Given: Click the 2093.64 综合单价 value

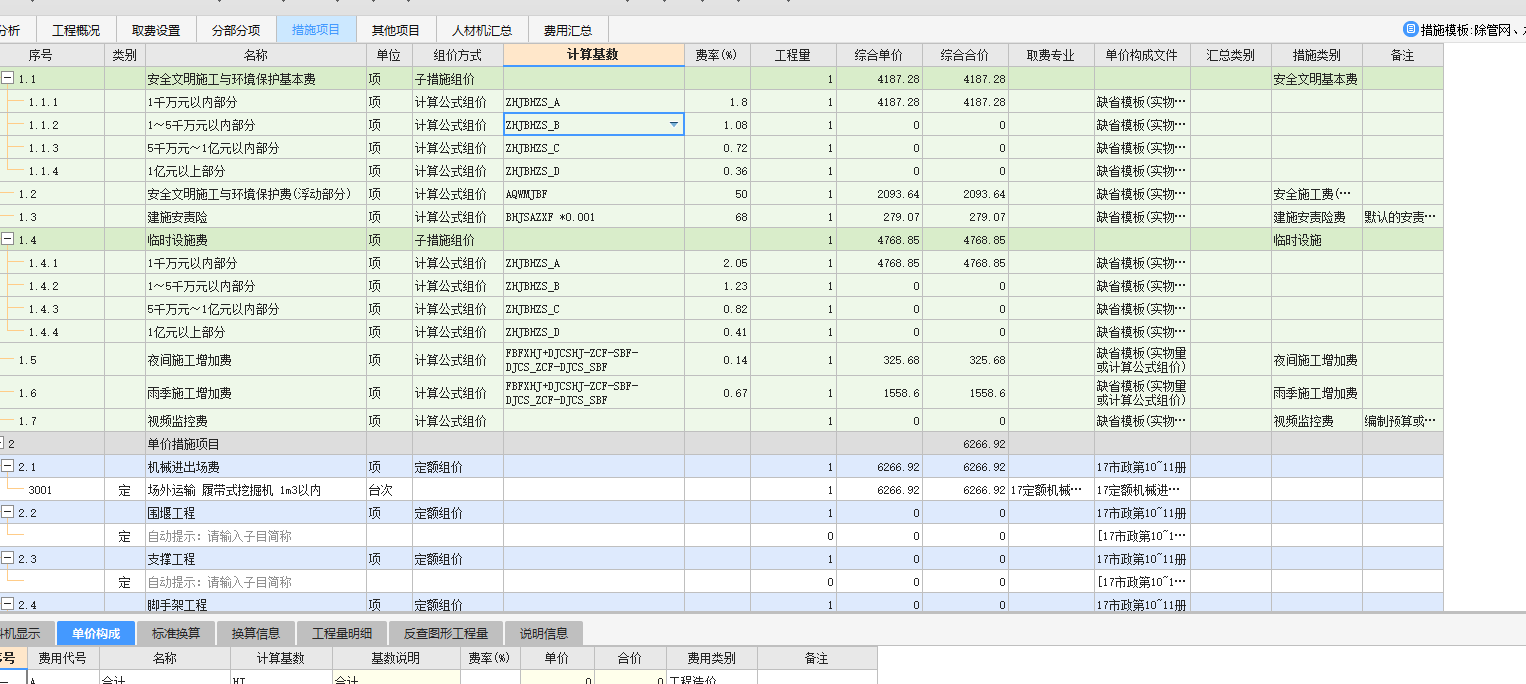Looking at the screenshot, I should pyautogui.click(x=879, y=194).
